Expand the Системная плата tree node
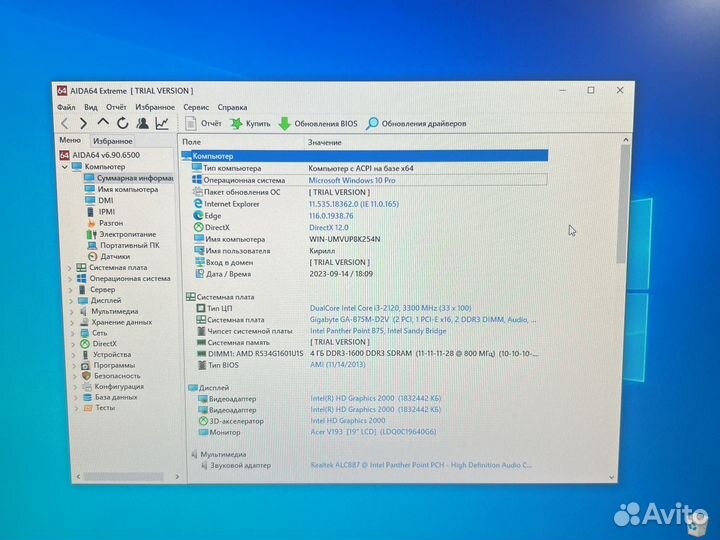Viewport: 720px width, 540px height. click(x=70, y=268)
